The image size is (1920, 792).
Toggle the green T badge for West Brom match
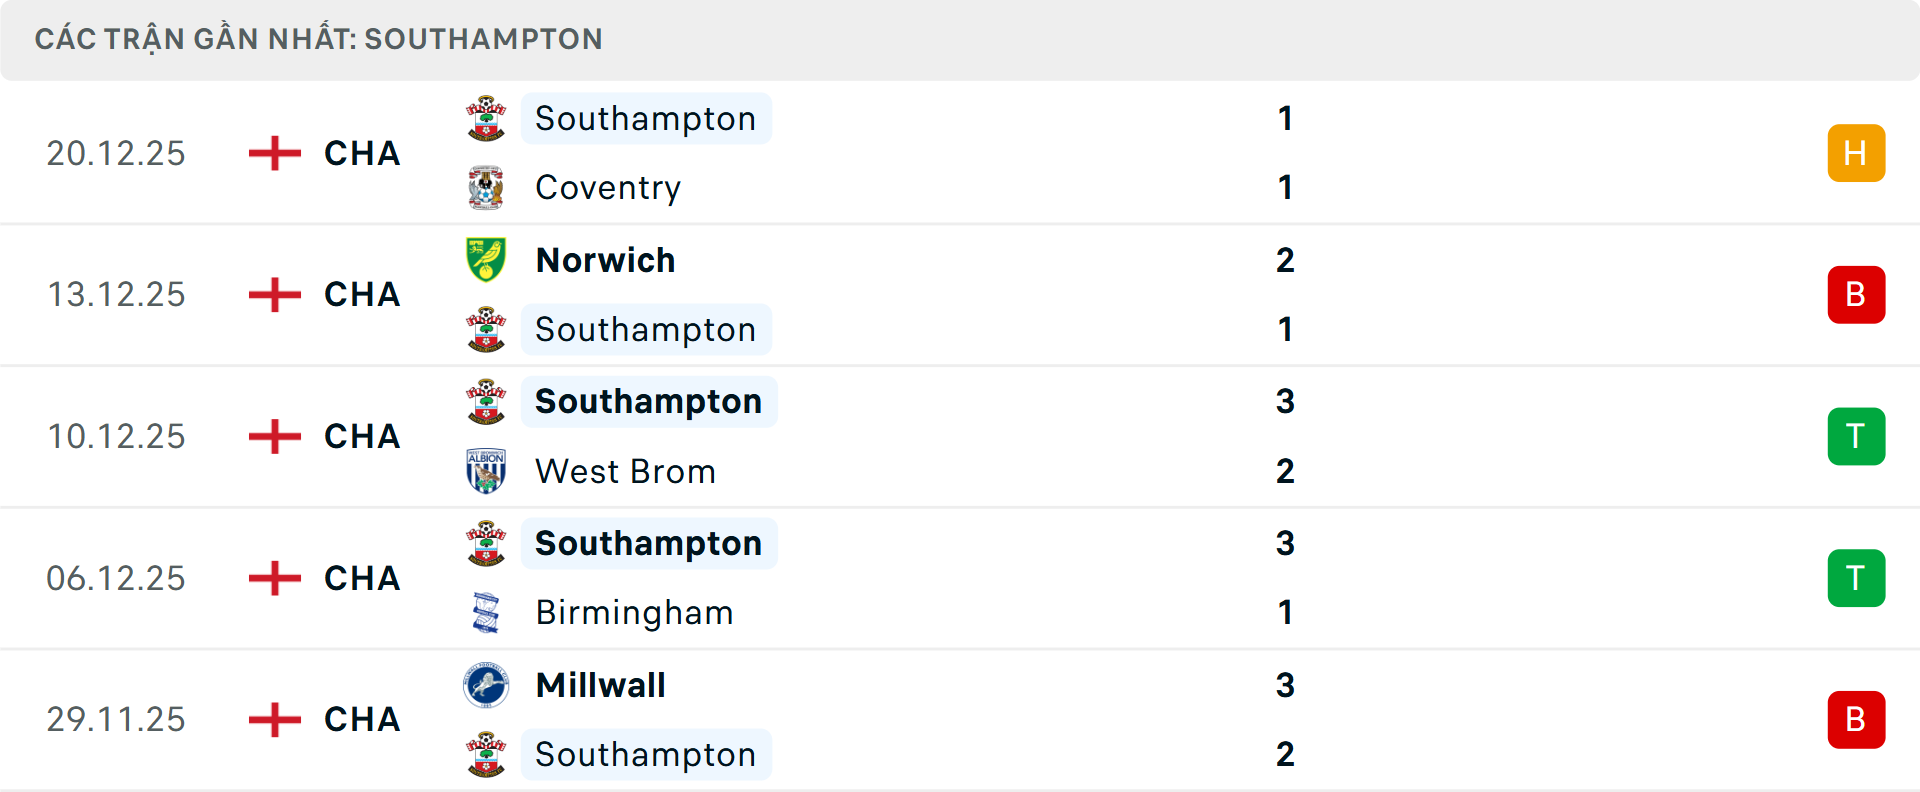click(1857, 436)
